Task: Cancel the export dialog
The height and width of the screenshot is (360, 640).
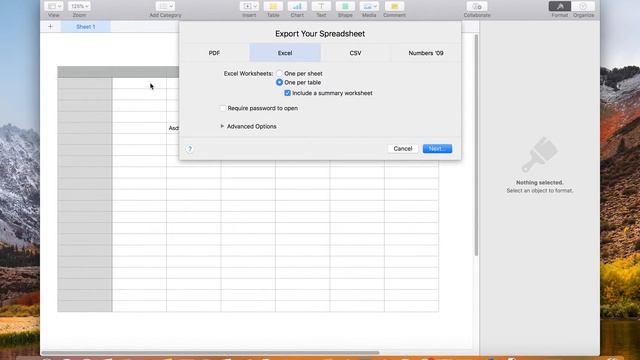Action: pyautogui.click(x=402, y=149)
